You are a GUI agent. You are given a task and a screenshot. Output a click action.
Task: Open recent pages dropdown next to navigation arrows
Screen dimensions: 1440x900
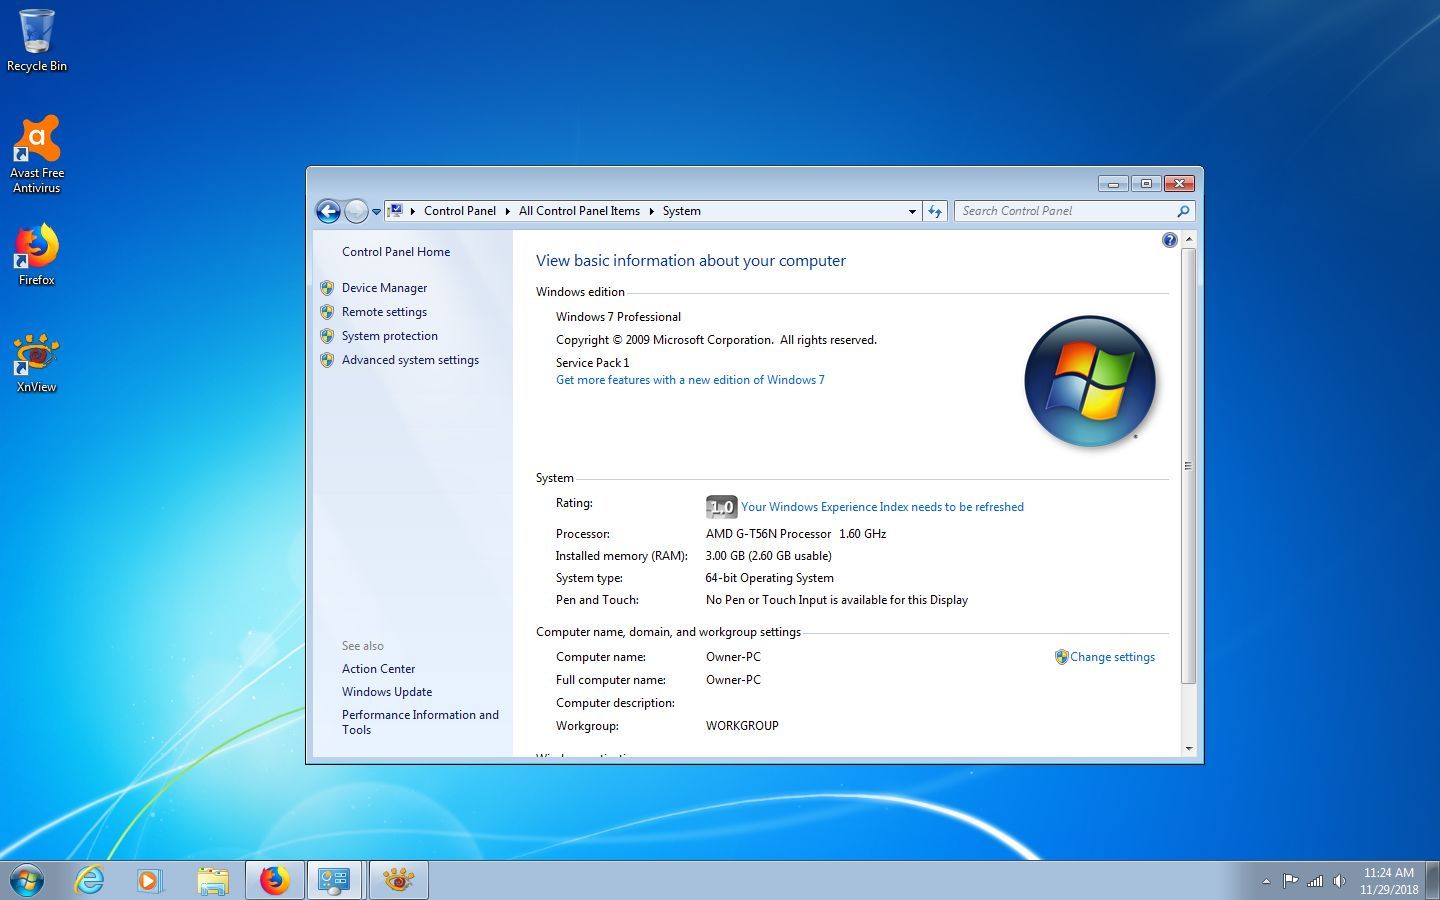point(376,212)
